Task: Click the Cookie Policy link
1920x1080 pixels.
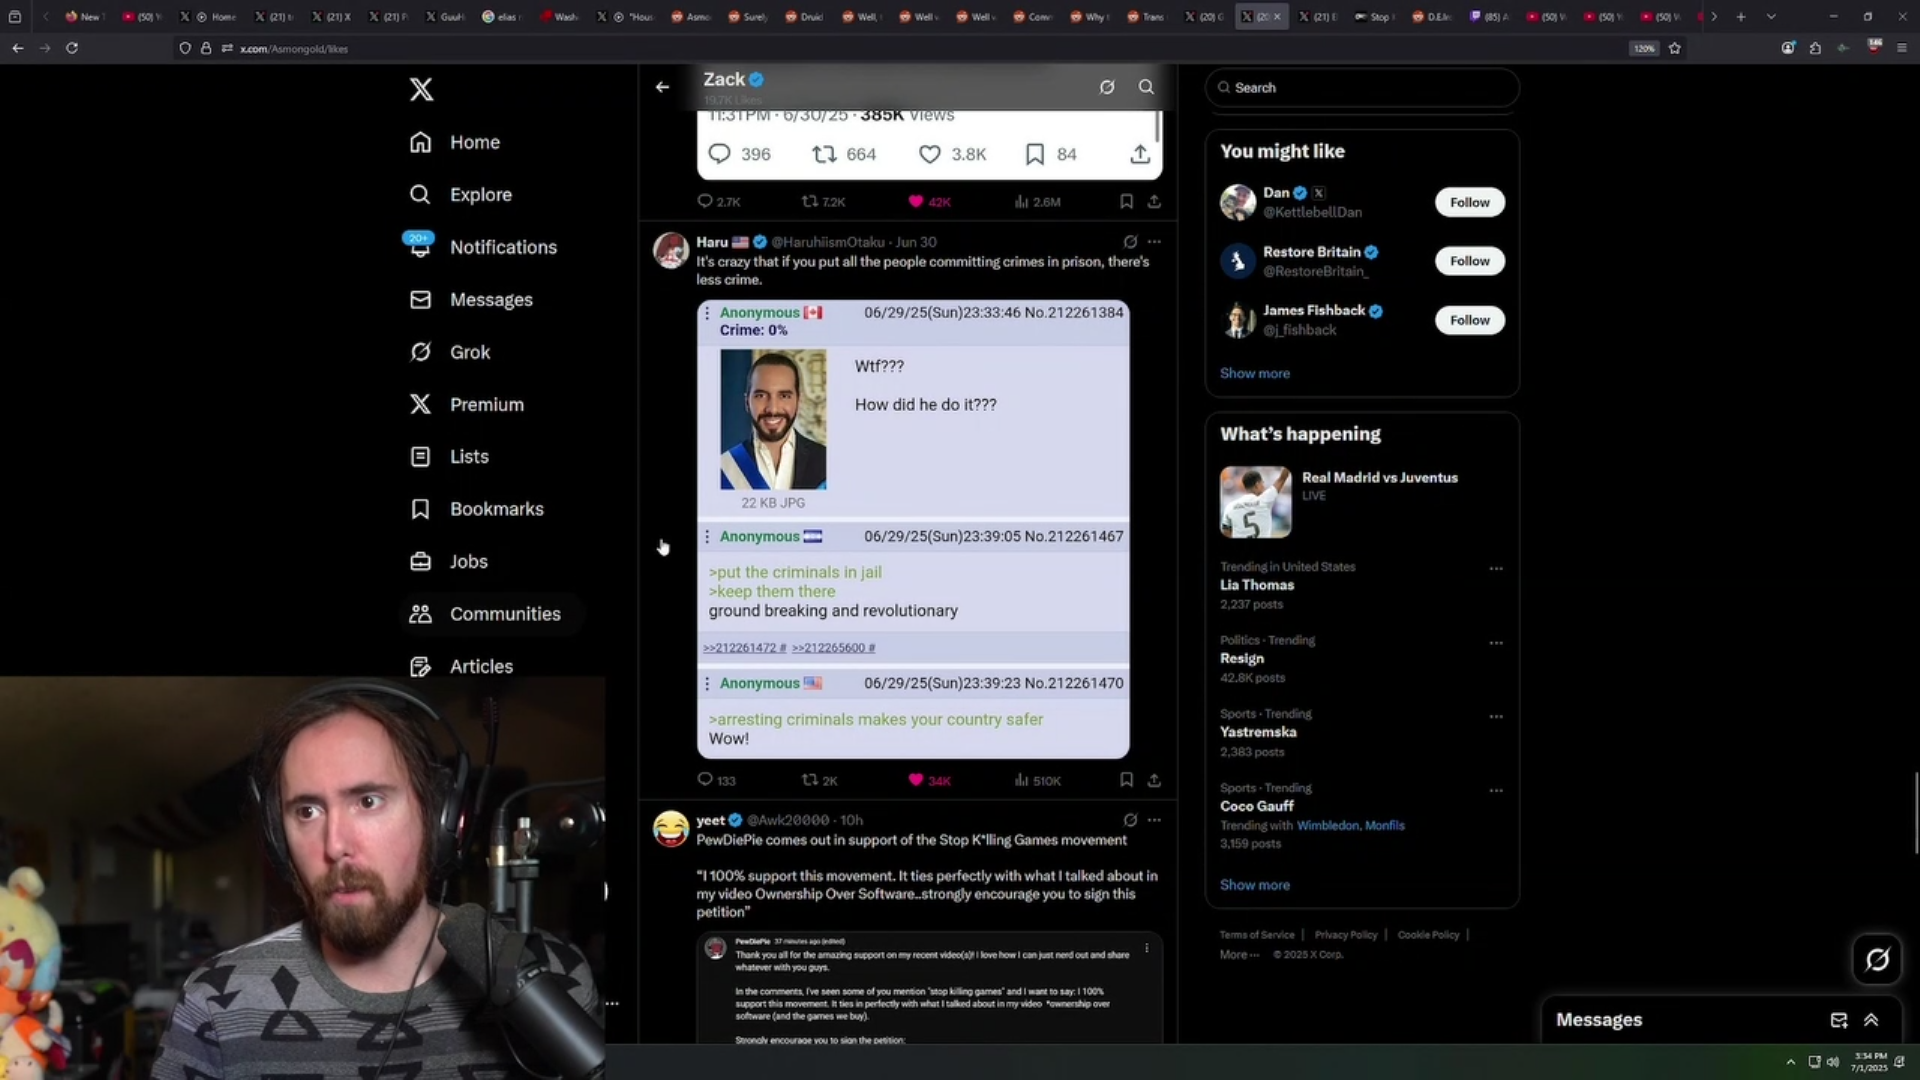Action: pyautogui.click(x=1428, y=935)
